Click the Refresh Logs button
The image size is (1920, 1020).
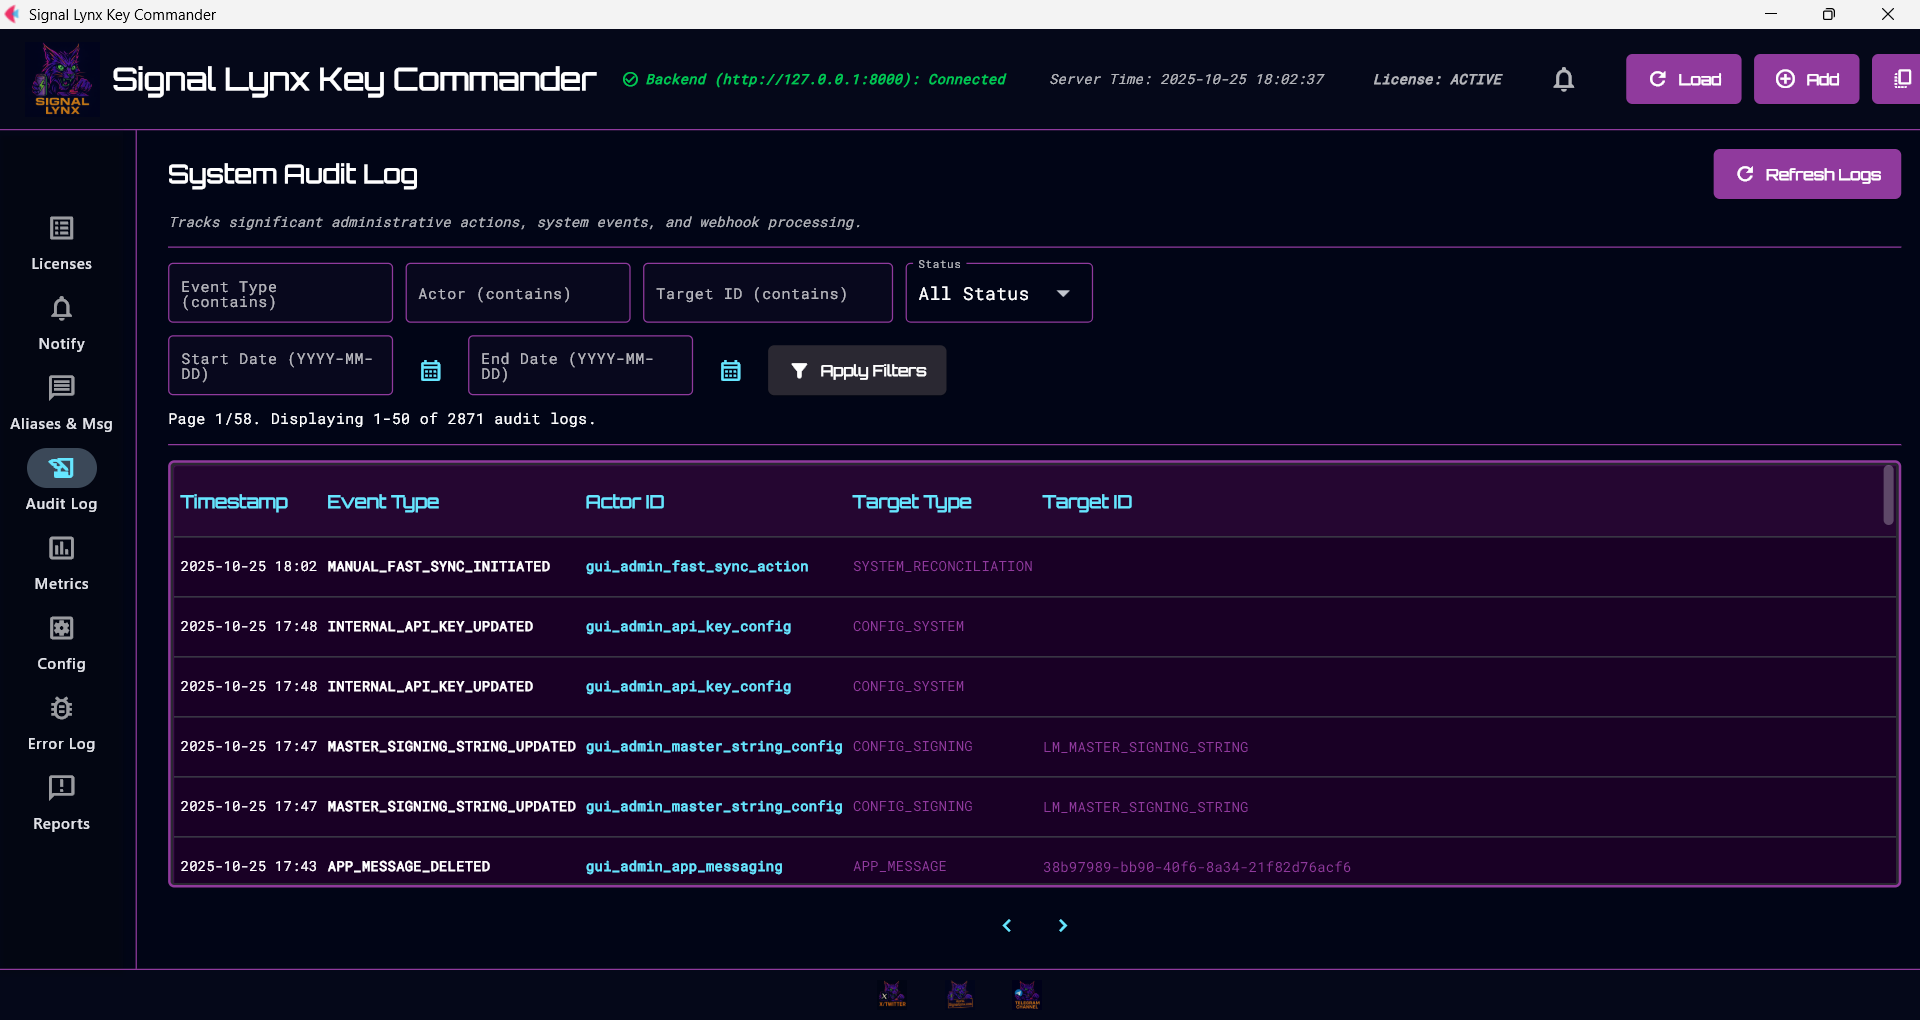coord(1807,173)
